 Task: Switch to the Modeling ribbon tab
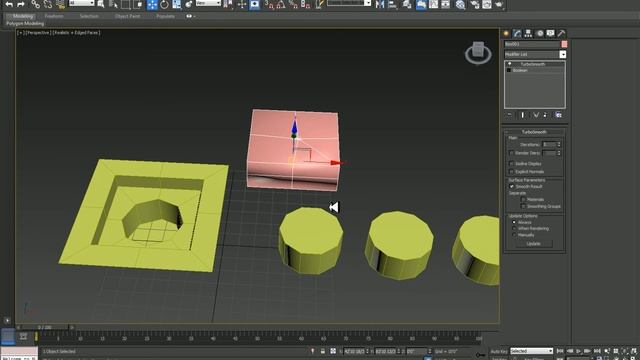click(22, 16)
